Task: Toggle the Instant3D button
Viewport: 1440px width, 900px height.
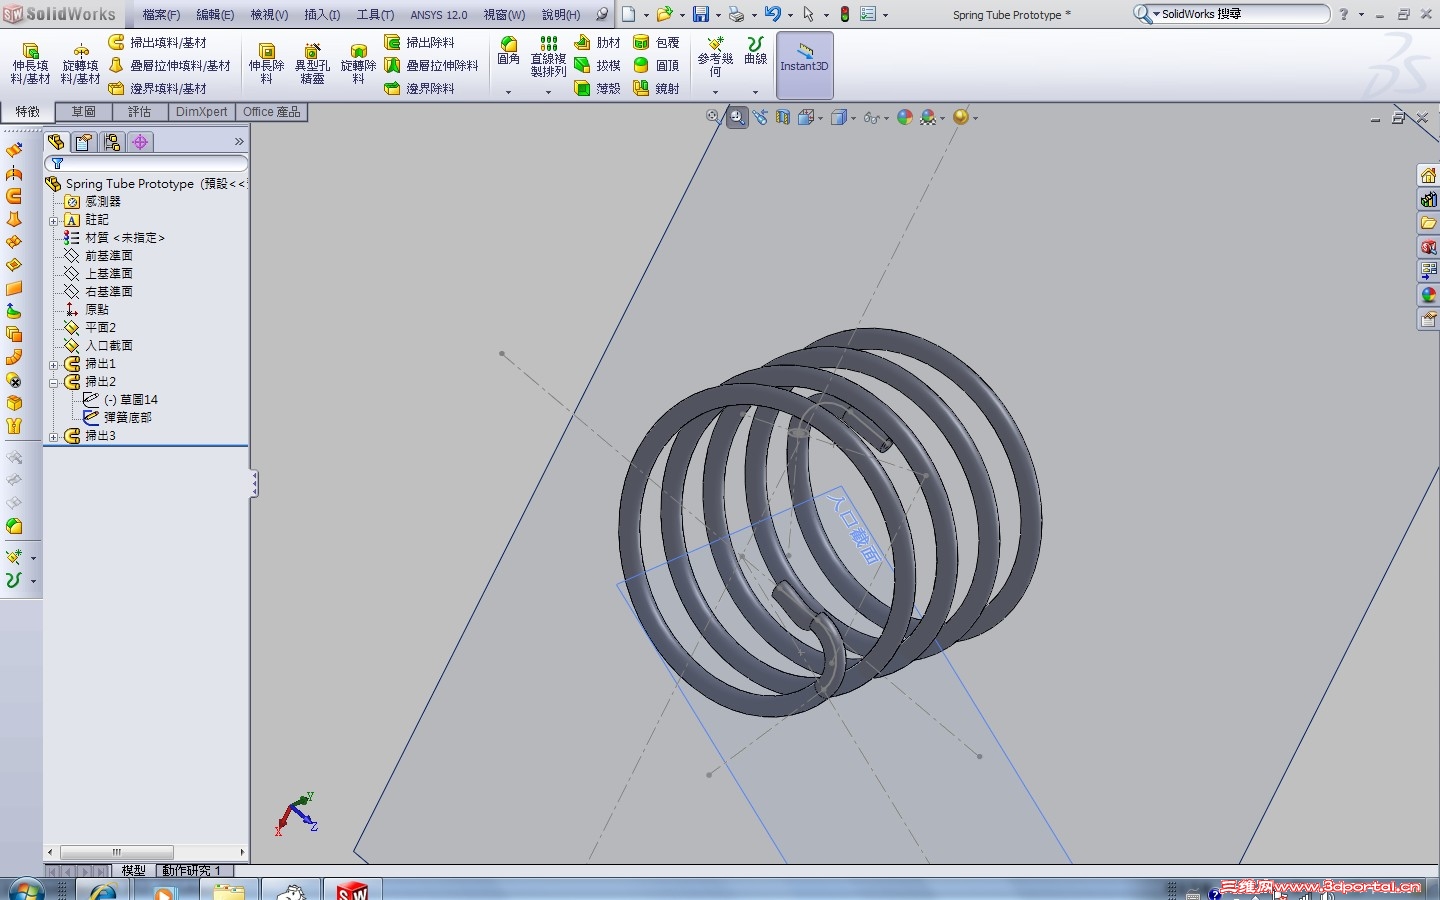Action: [804, 64]
